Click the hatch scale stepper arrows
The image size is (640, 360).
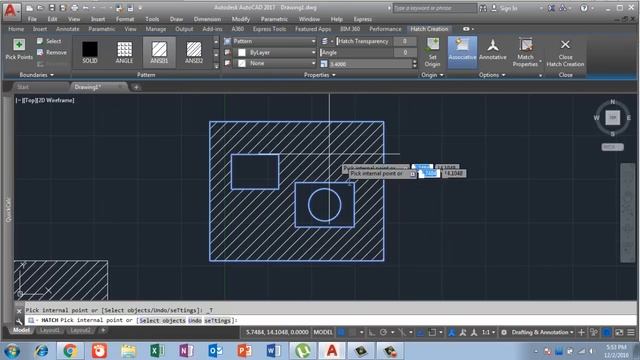pyautogui.click(x=415, y=64)
